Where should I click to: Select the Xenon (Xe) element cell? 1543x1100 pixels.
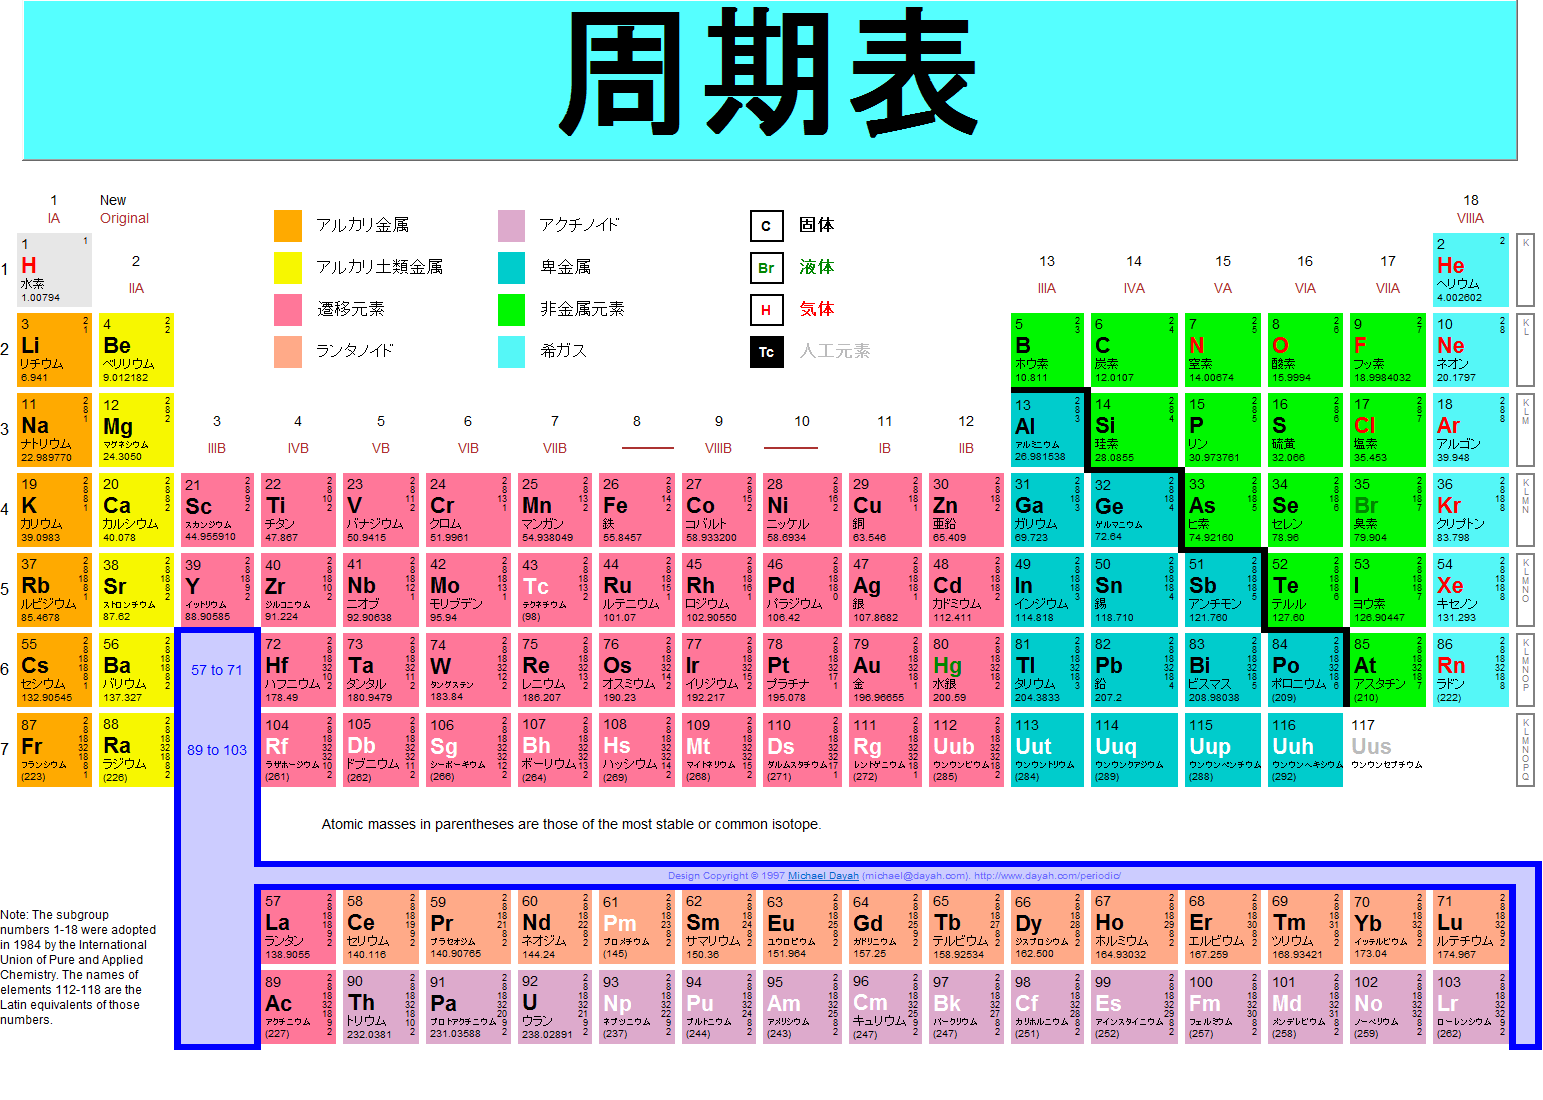pos(1470,590)
